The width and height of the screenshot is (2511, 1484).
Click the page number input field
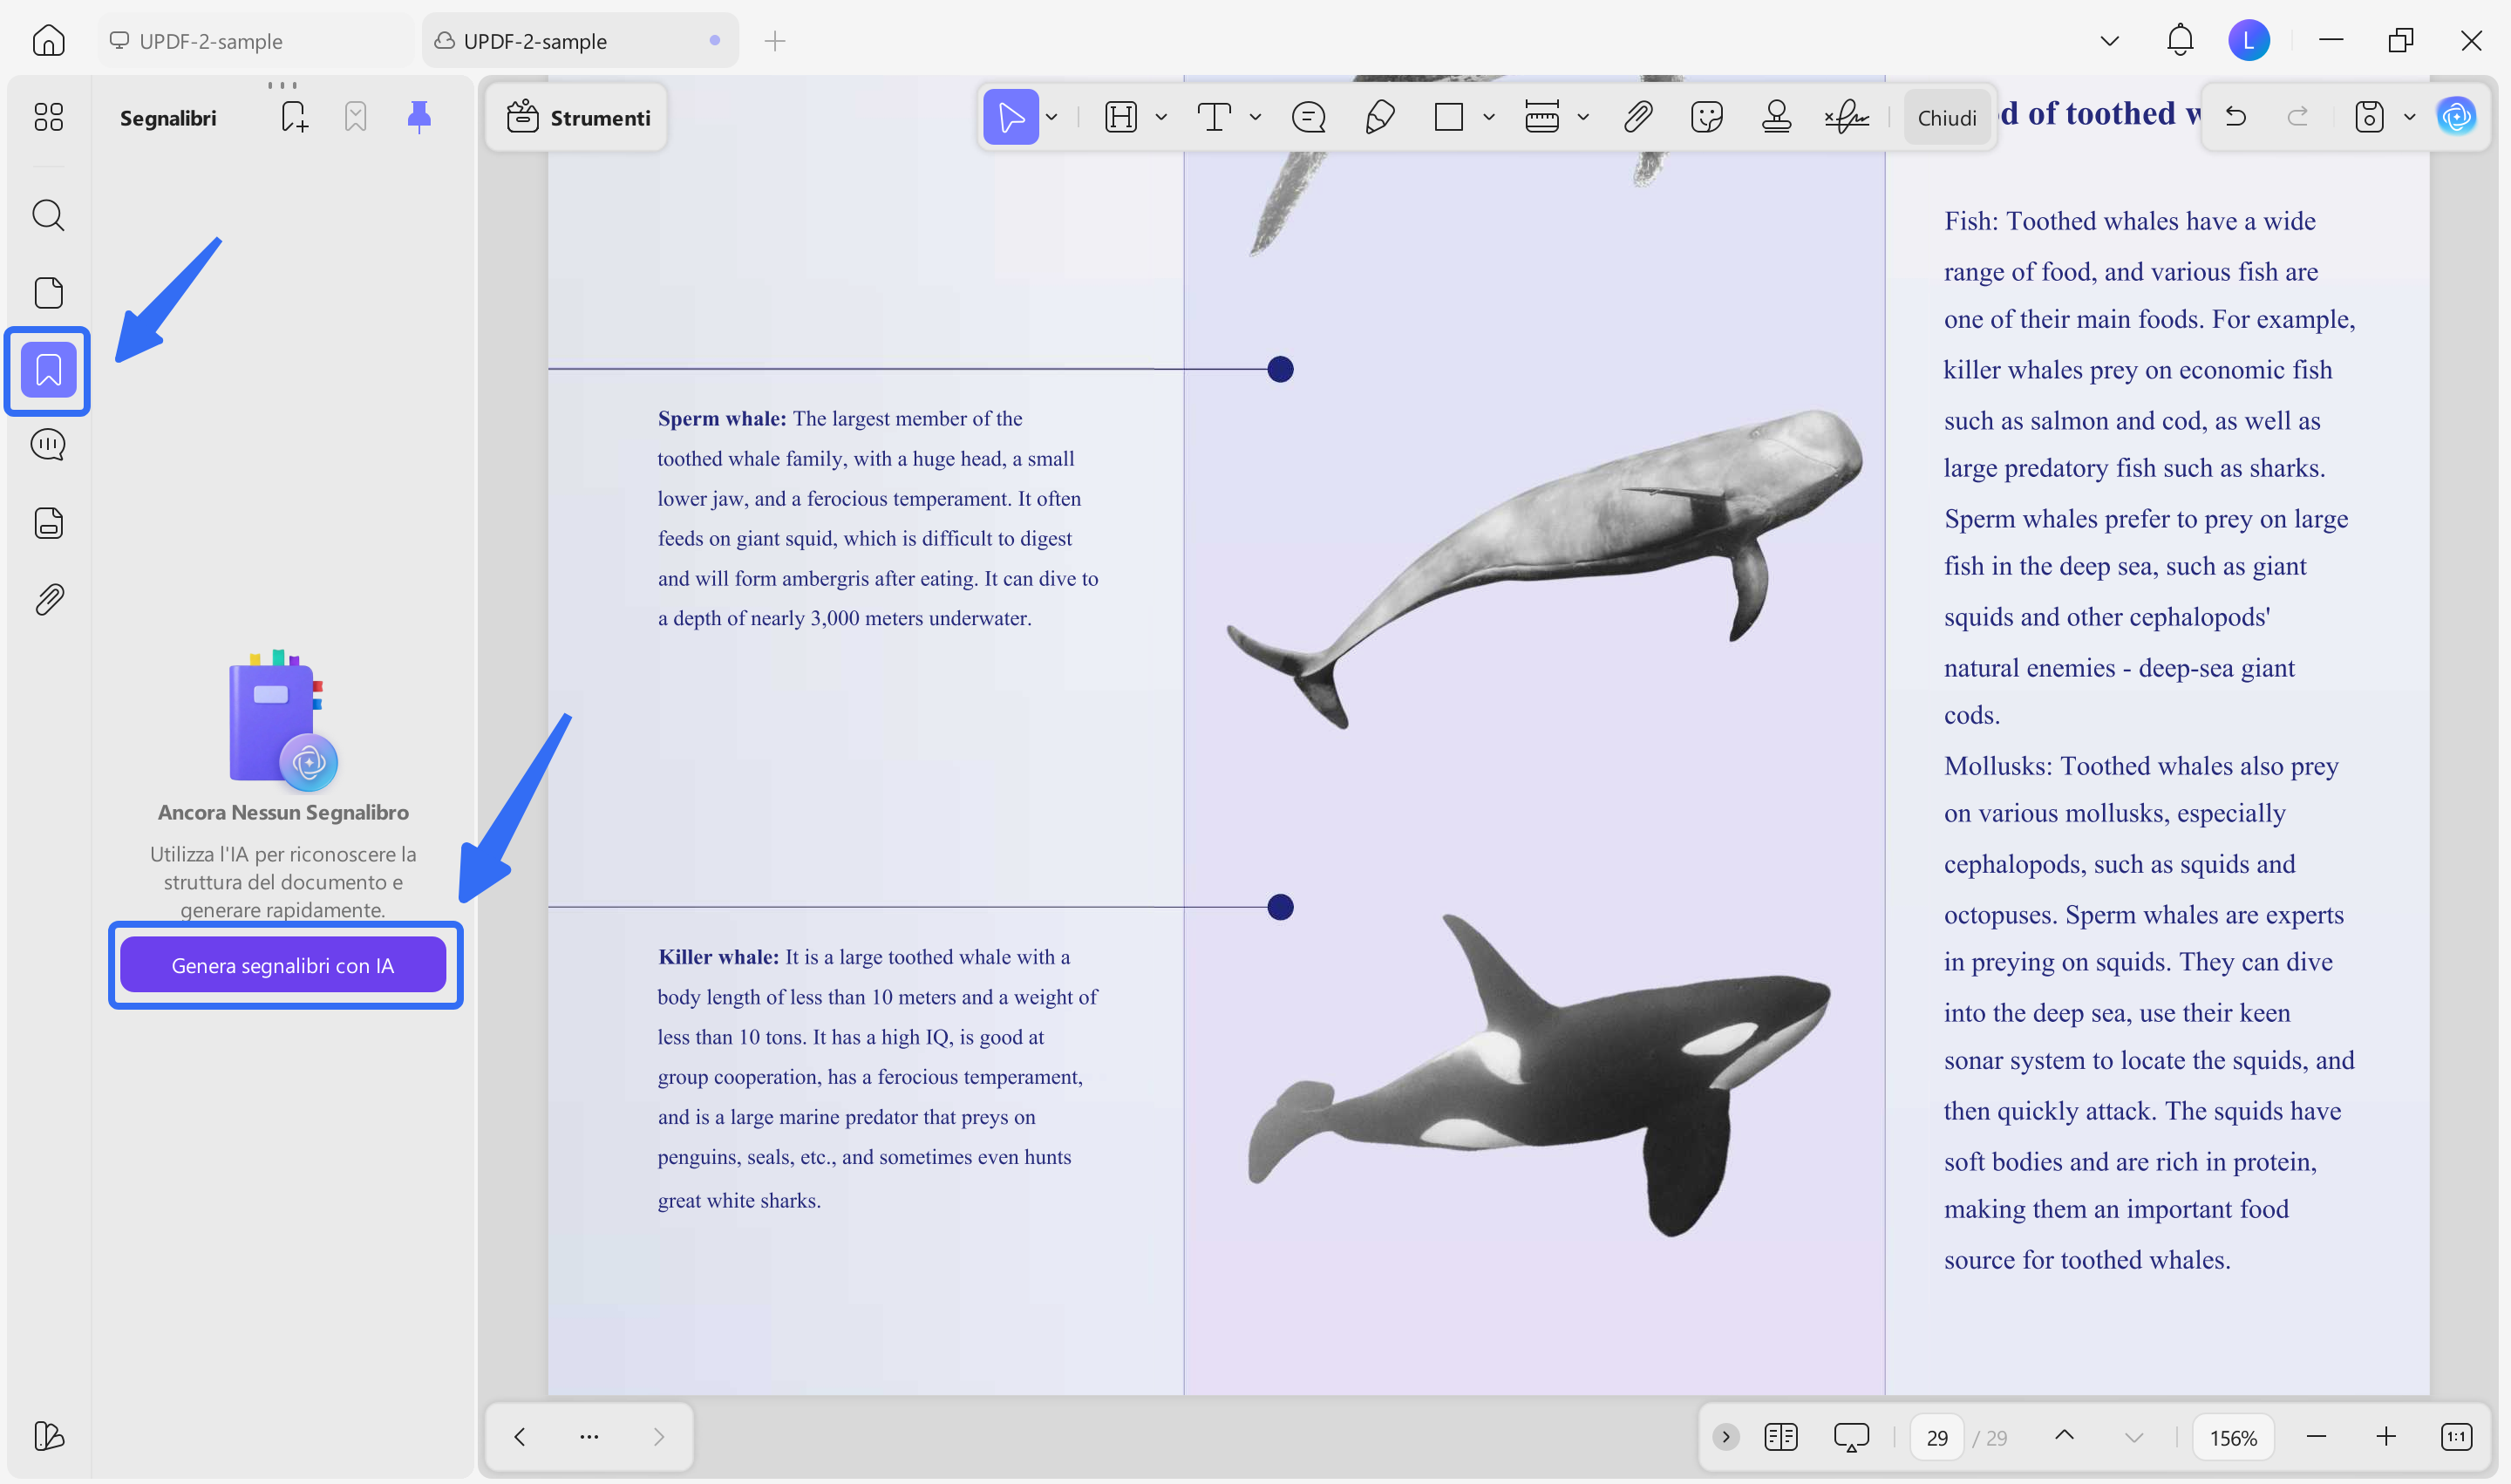pyautogui.click(x=1937, y=1437)
